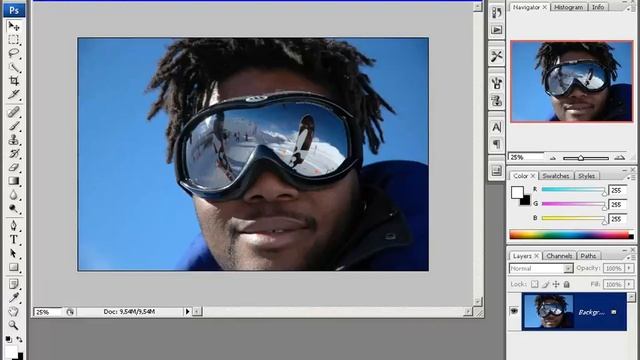The width and height of the screenshot is (640, 360).
Task: Open the Navigator panel options menu
Action: [628, 8]
